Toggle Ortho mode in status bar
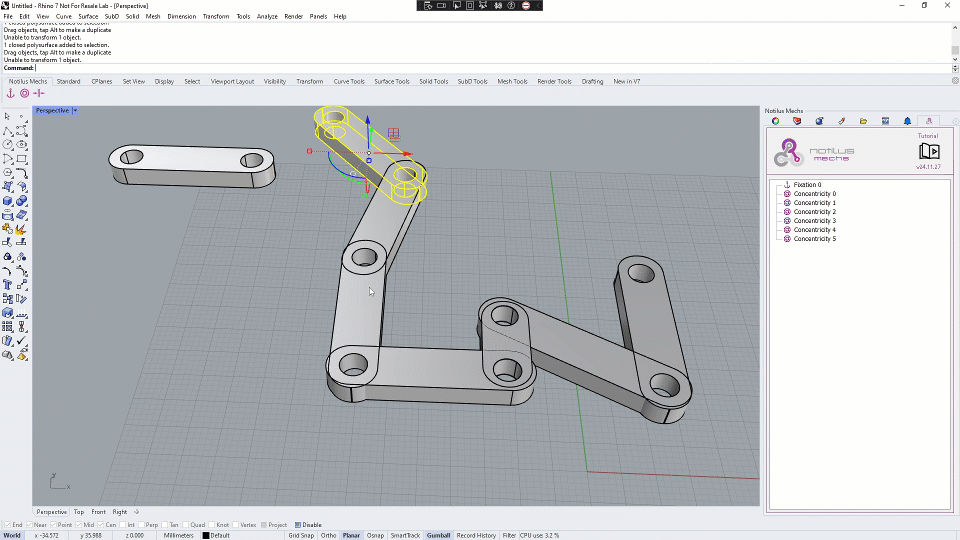The image size is (960, 540). (328, 535)
